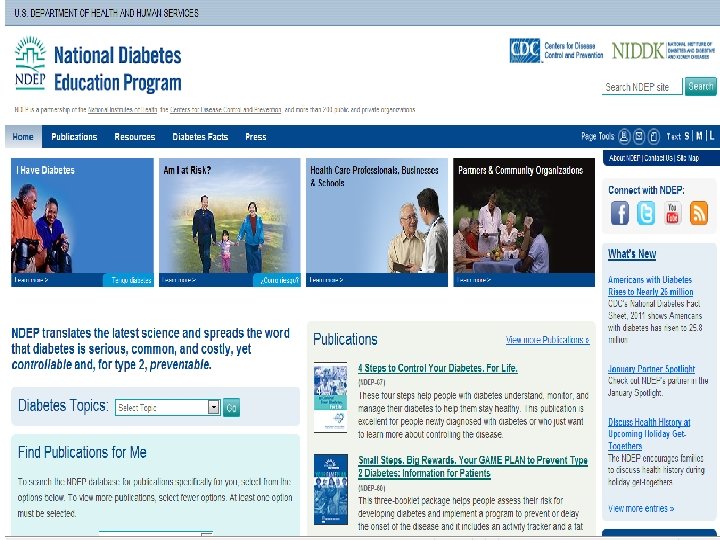720x540 pixels.
Task: Open the I Have Diabetes panel image
Action: [82, 216]
